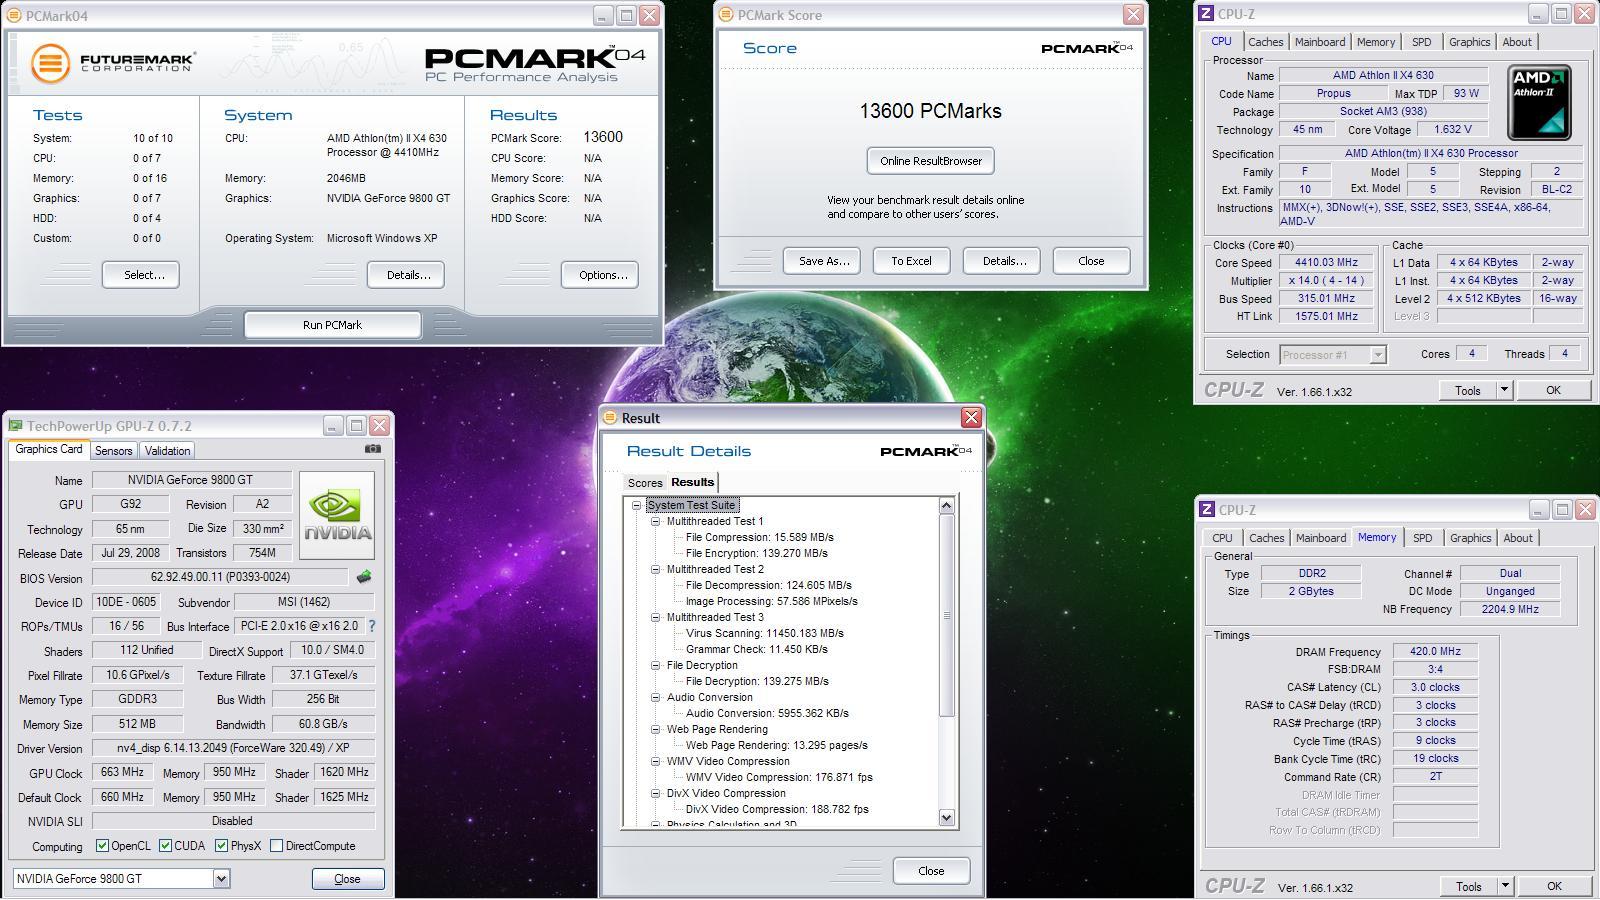The image size is (1600, 900).
Task: Open the Processor #1 selection dropdown
Action: pos(1378,354)
